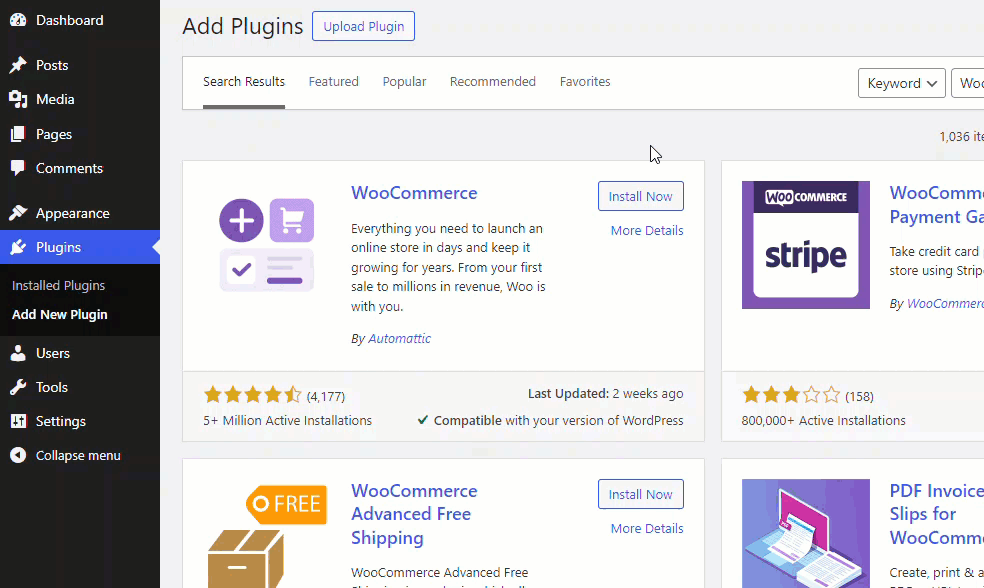984x588 pixels.
Task: Click the Collapse menu arrow icon
Action: 18,455
